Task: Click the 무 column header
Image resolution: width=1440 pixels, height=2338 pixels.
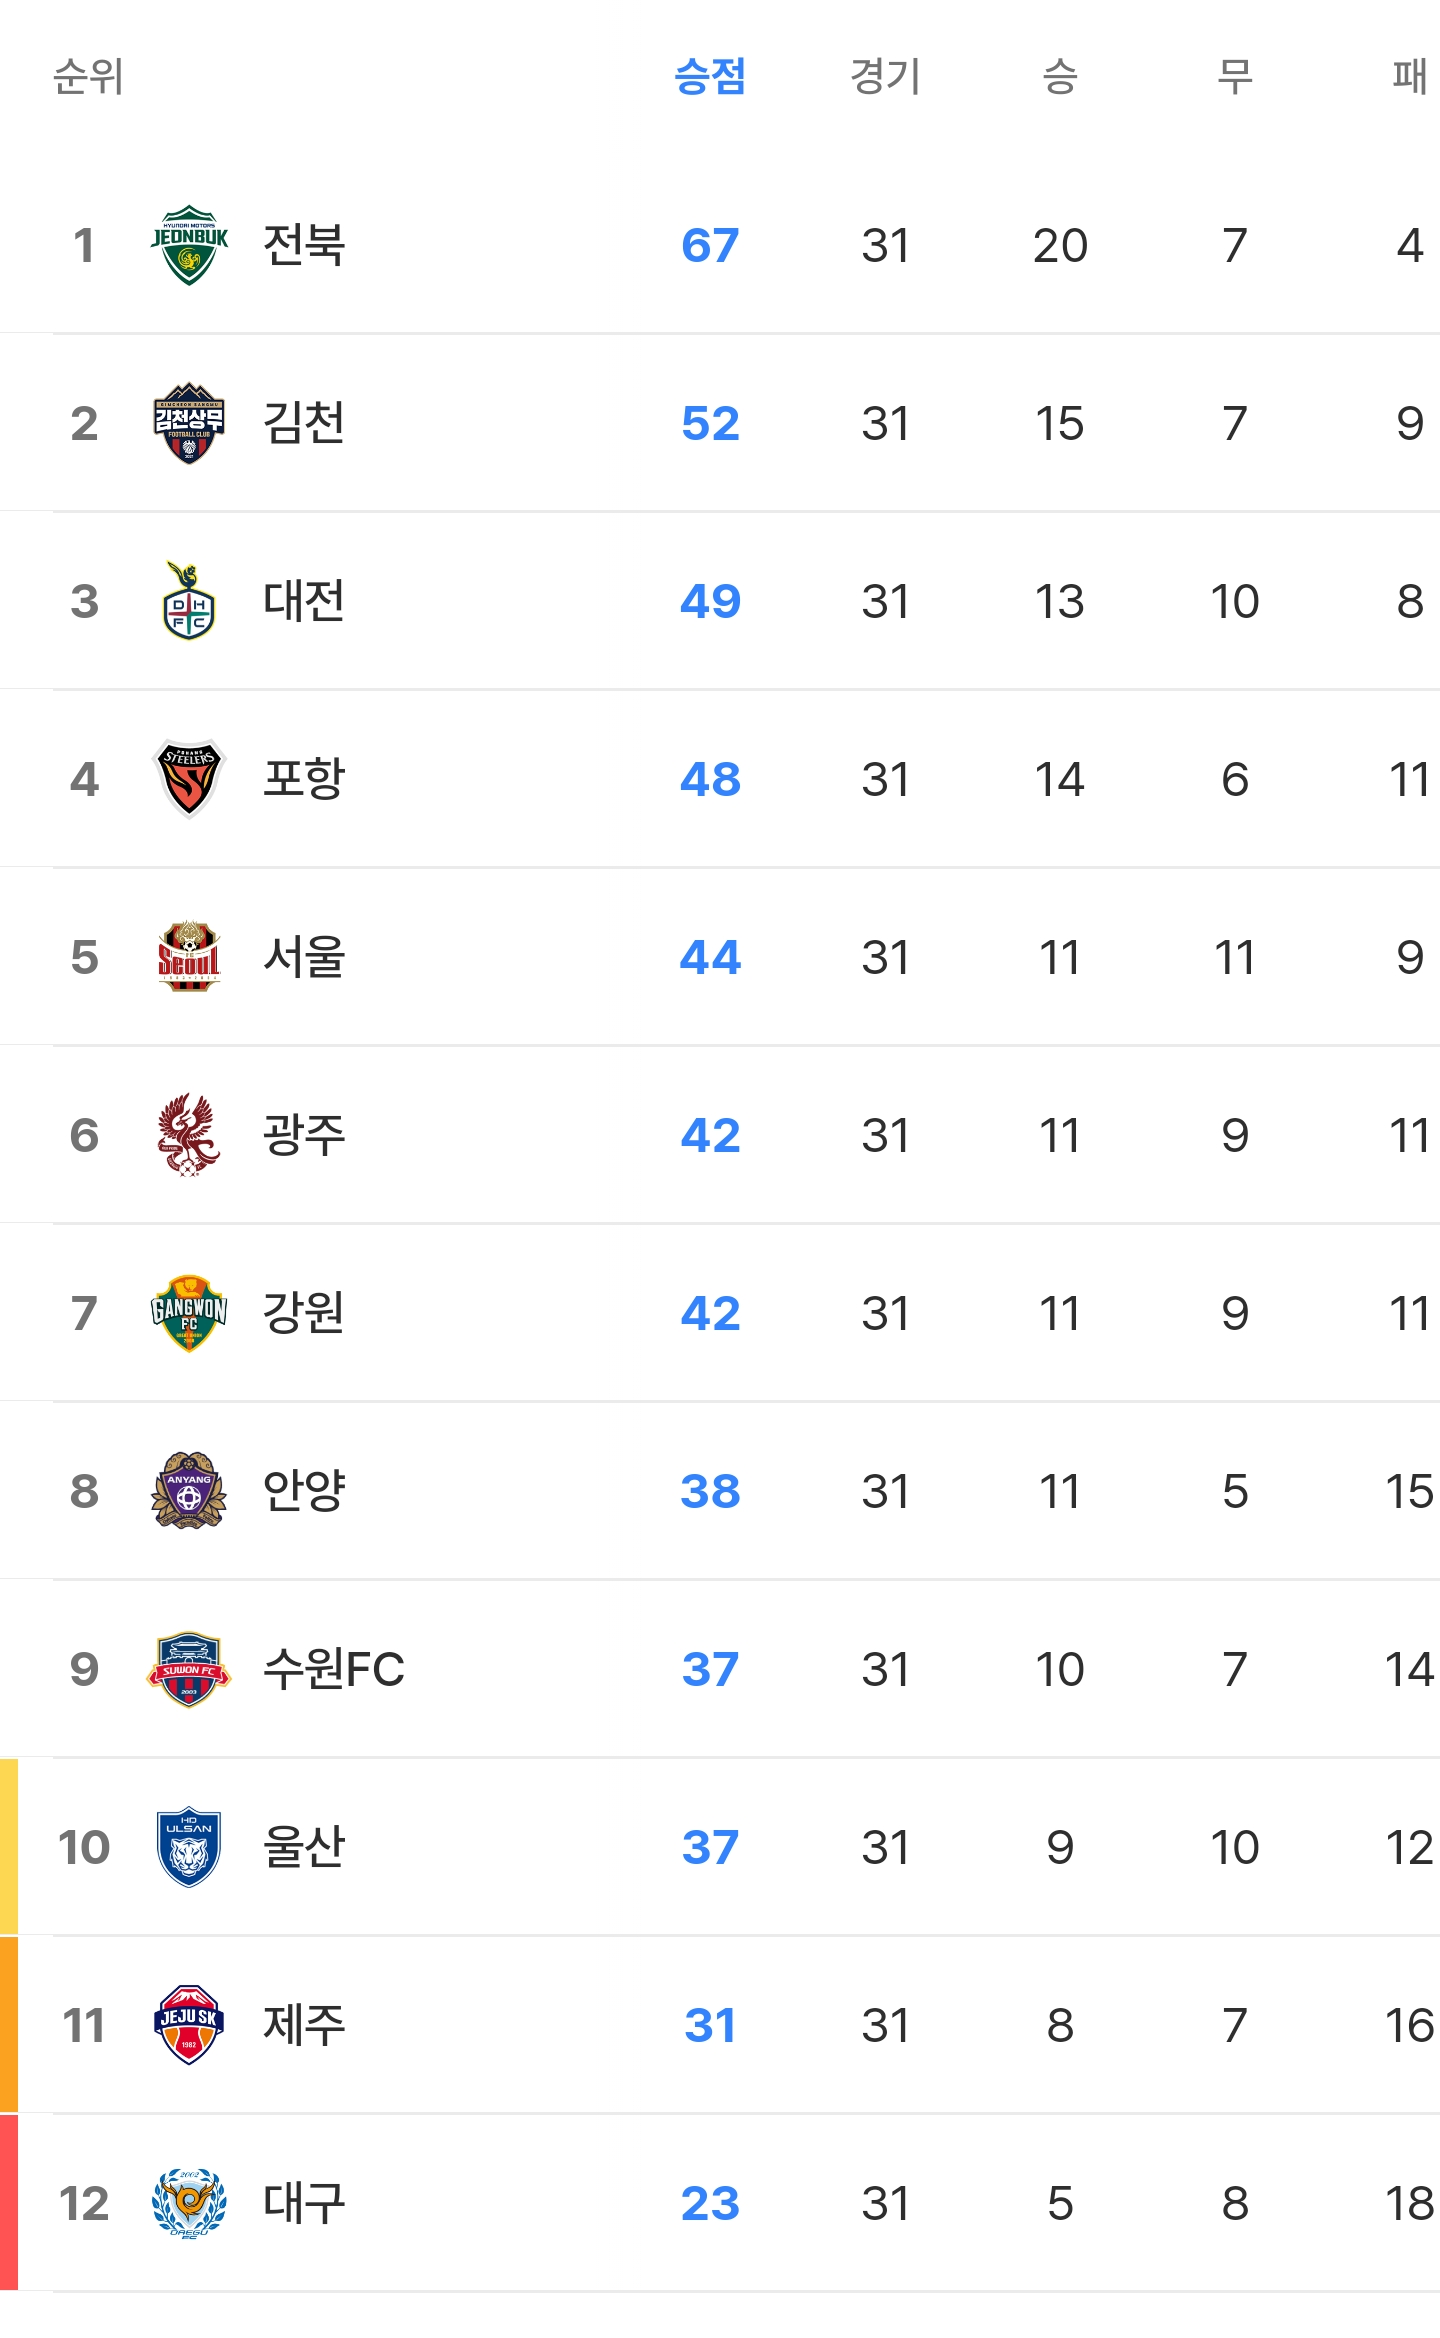Action: (x=1235, y=76)
